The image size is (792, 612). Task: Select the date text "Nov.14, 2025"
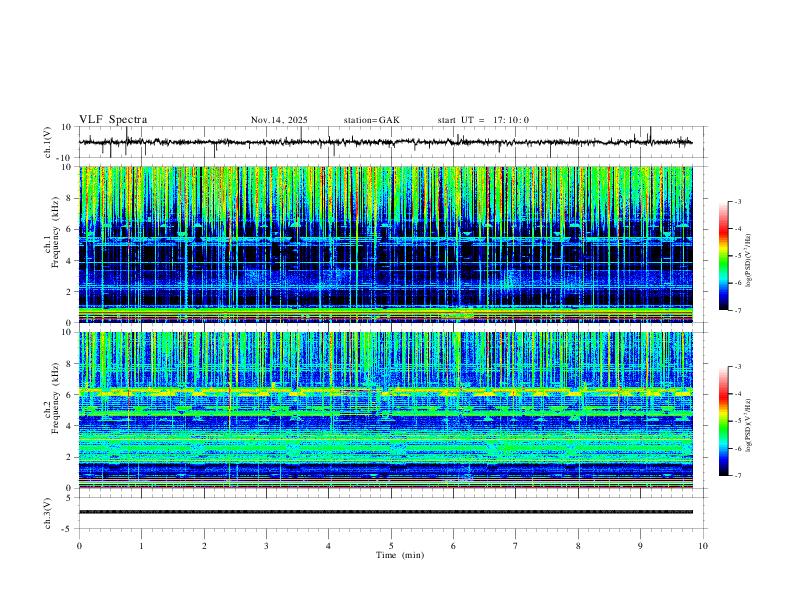tap(279, 120)
